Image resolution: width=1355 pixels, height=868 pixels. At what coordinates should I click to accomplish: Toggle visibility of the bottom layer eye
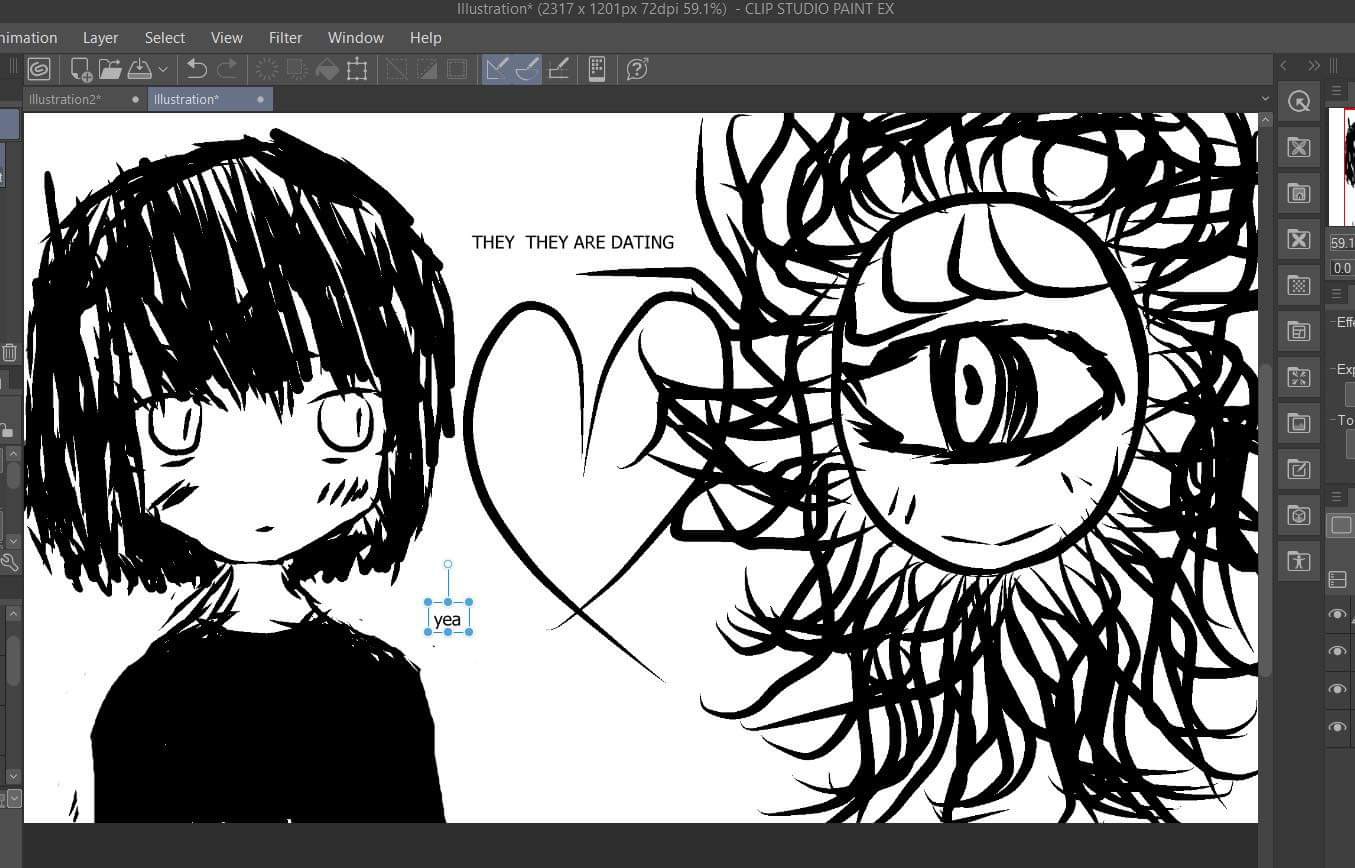point(1337,727)
